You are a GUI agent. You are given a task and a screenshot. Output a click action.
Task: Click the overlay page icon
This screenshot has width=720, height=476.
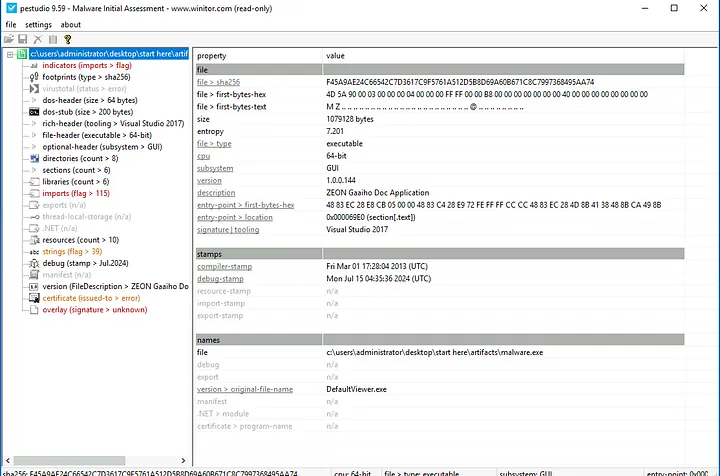[34, 310]
